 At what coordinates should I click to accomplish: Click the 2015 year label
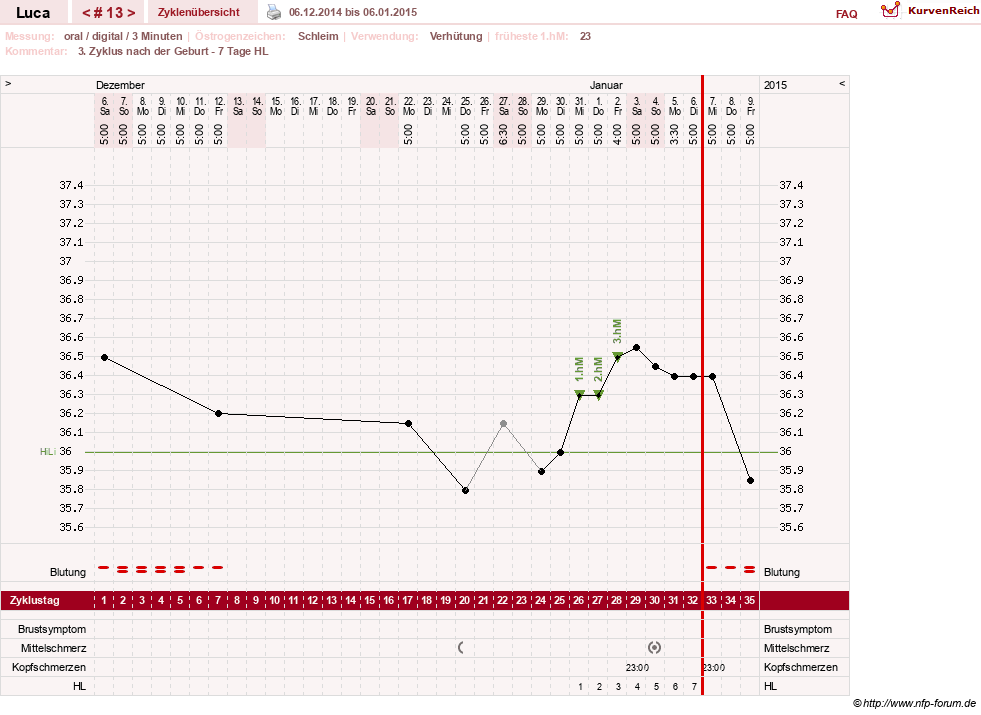click(x=775, y=85)
